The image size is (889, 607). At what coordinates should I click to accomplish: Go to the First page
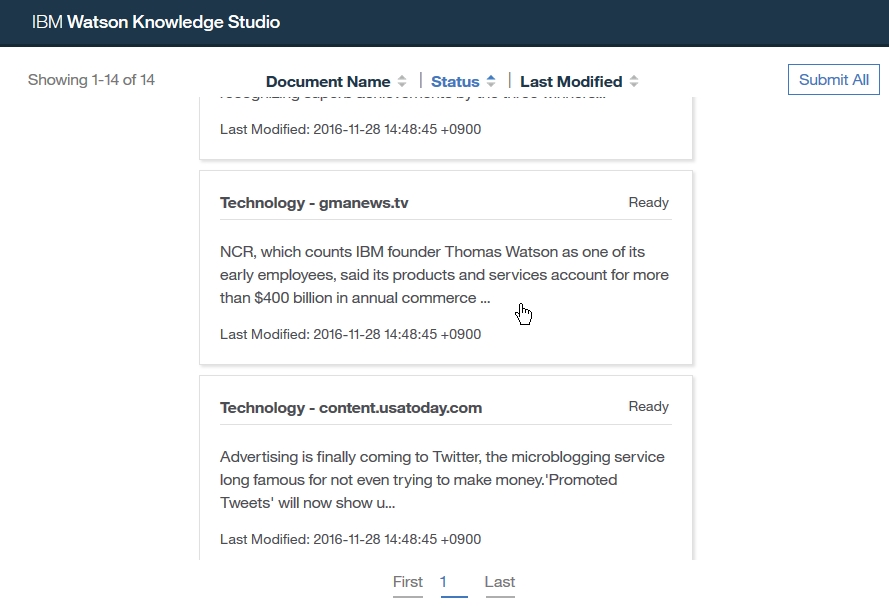tap(408, 582)
